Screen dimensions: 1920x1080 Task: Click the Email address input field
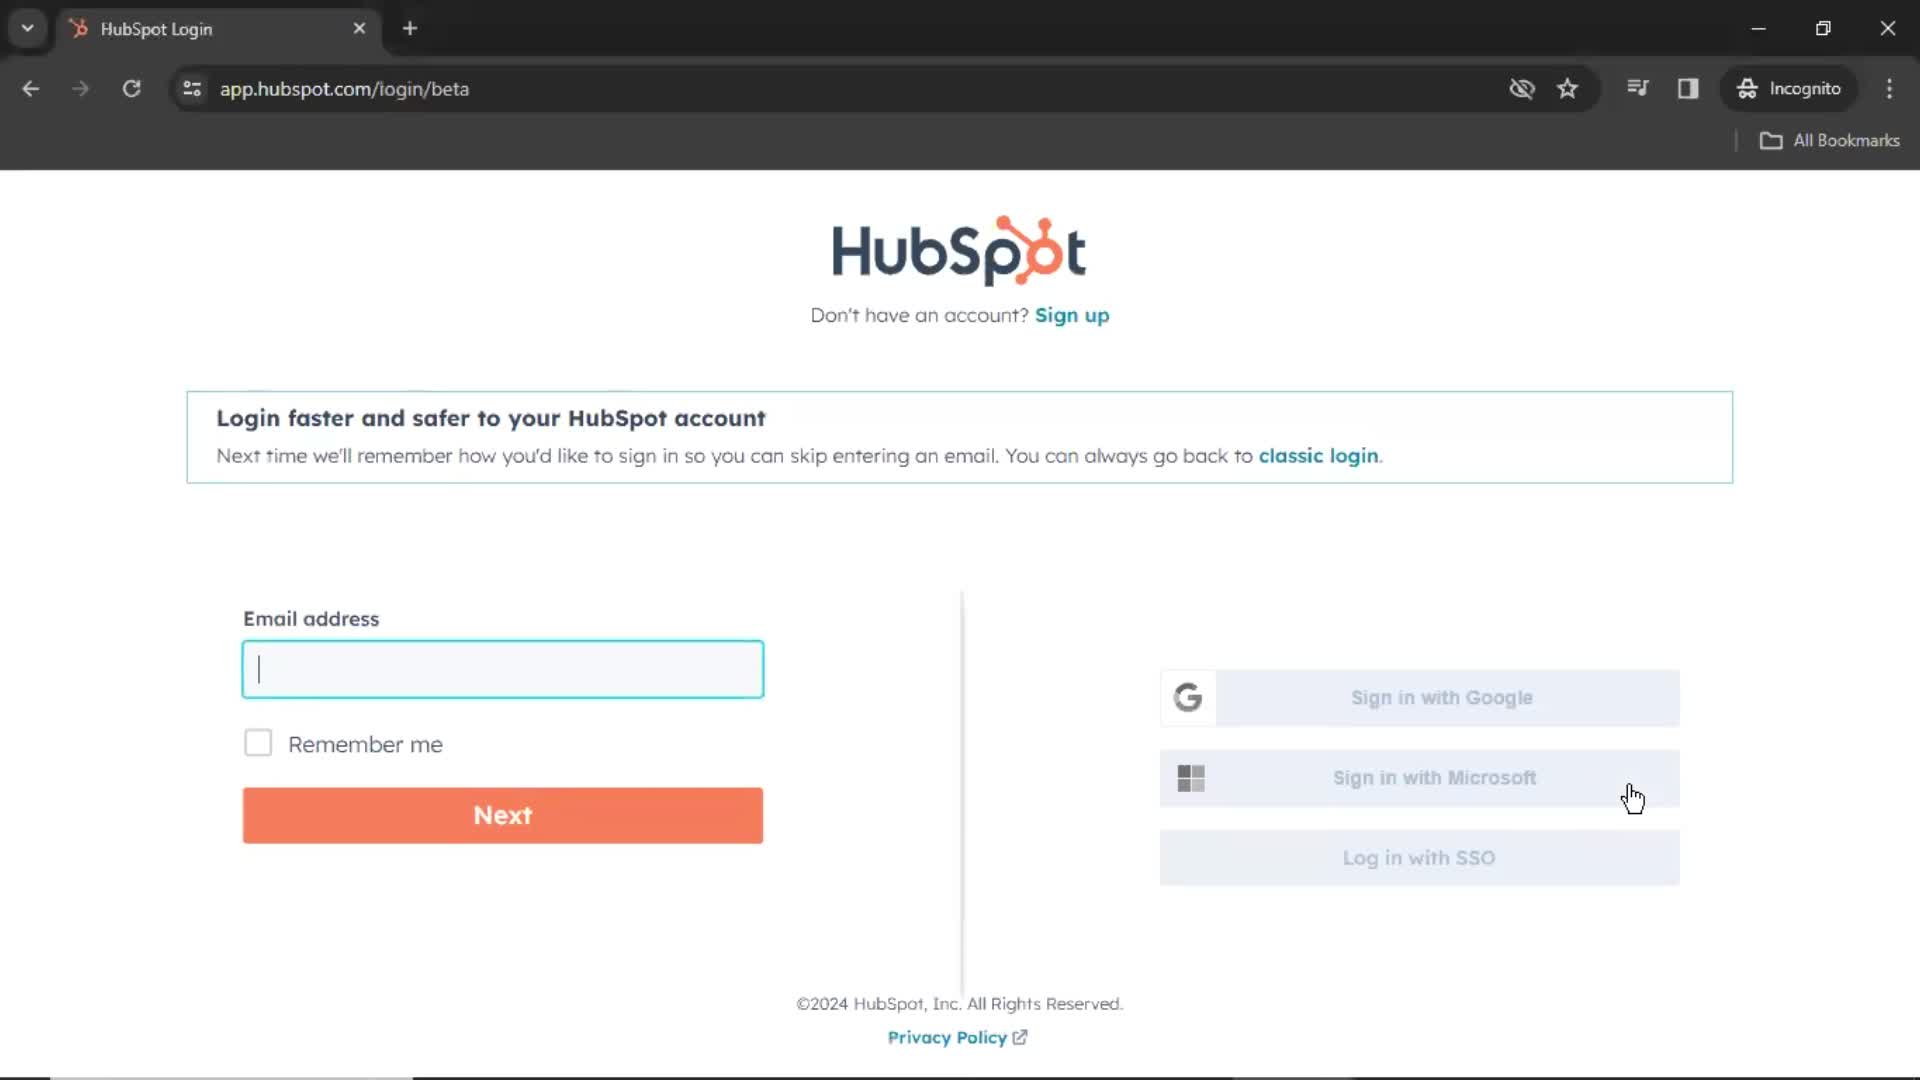click(502, 669)
